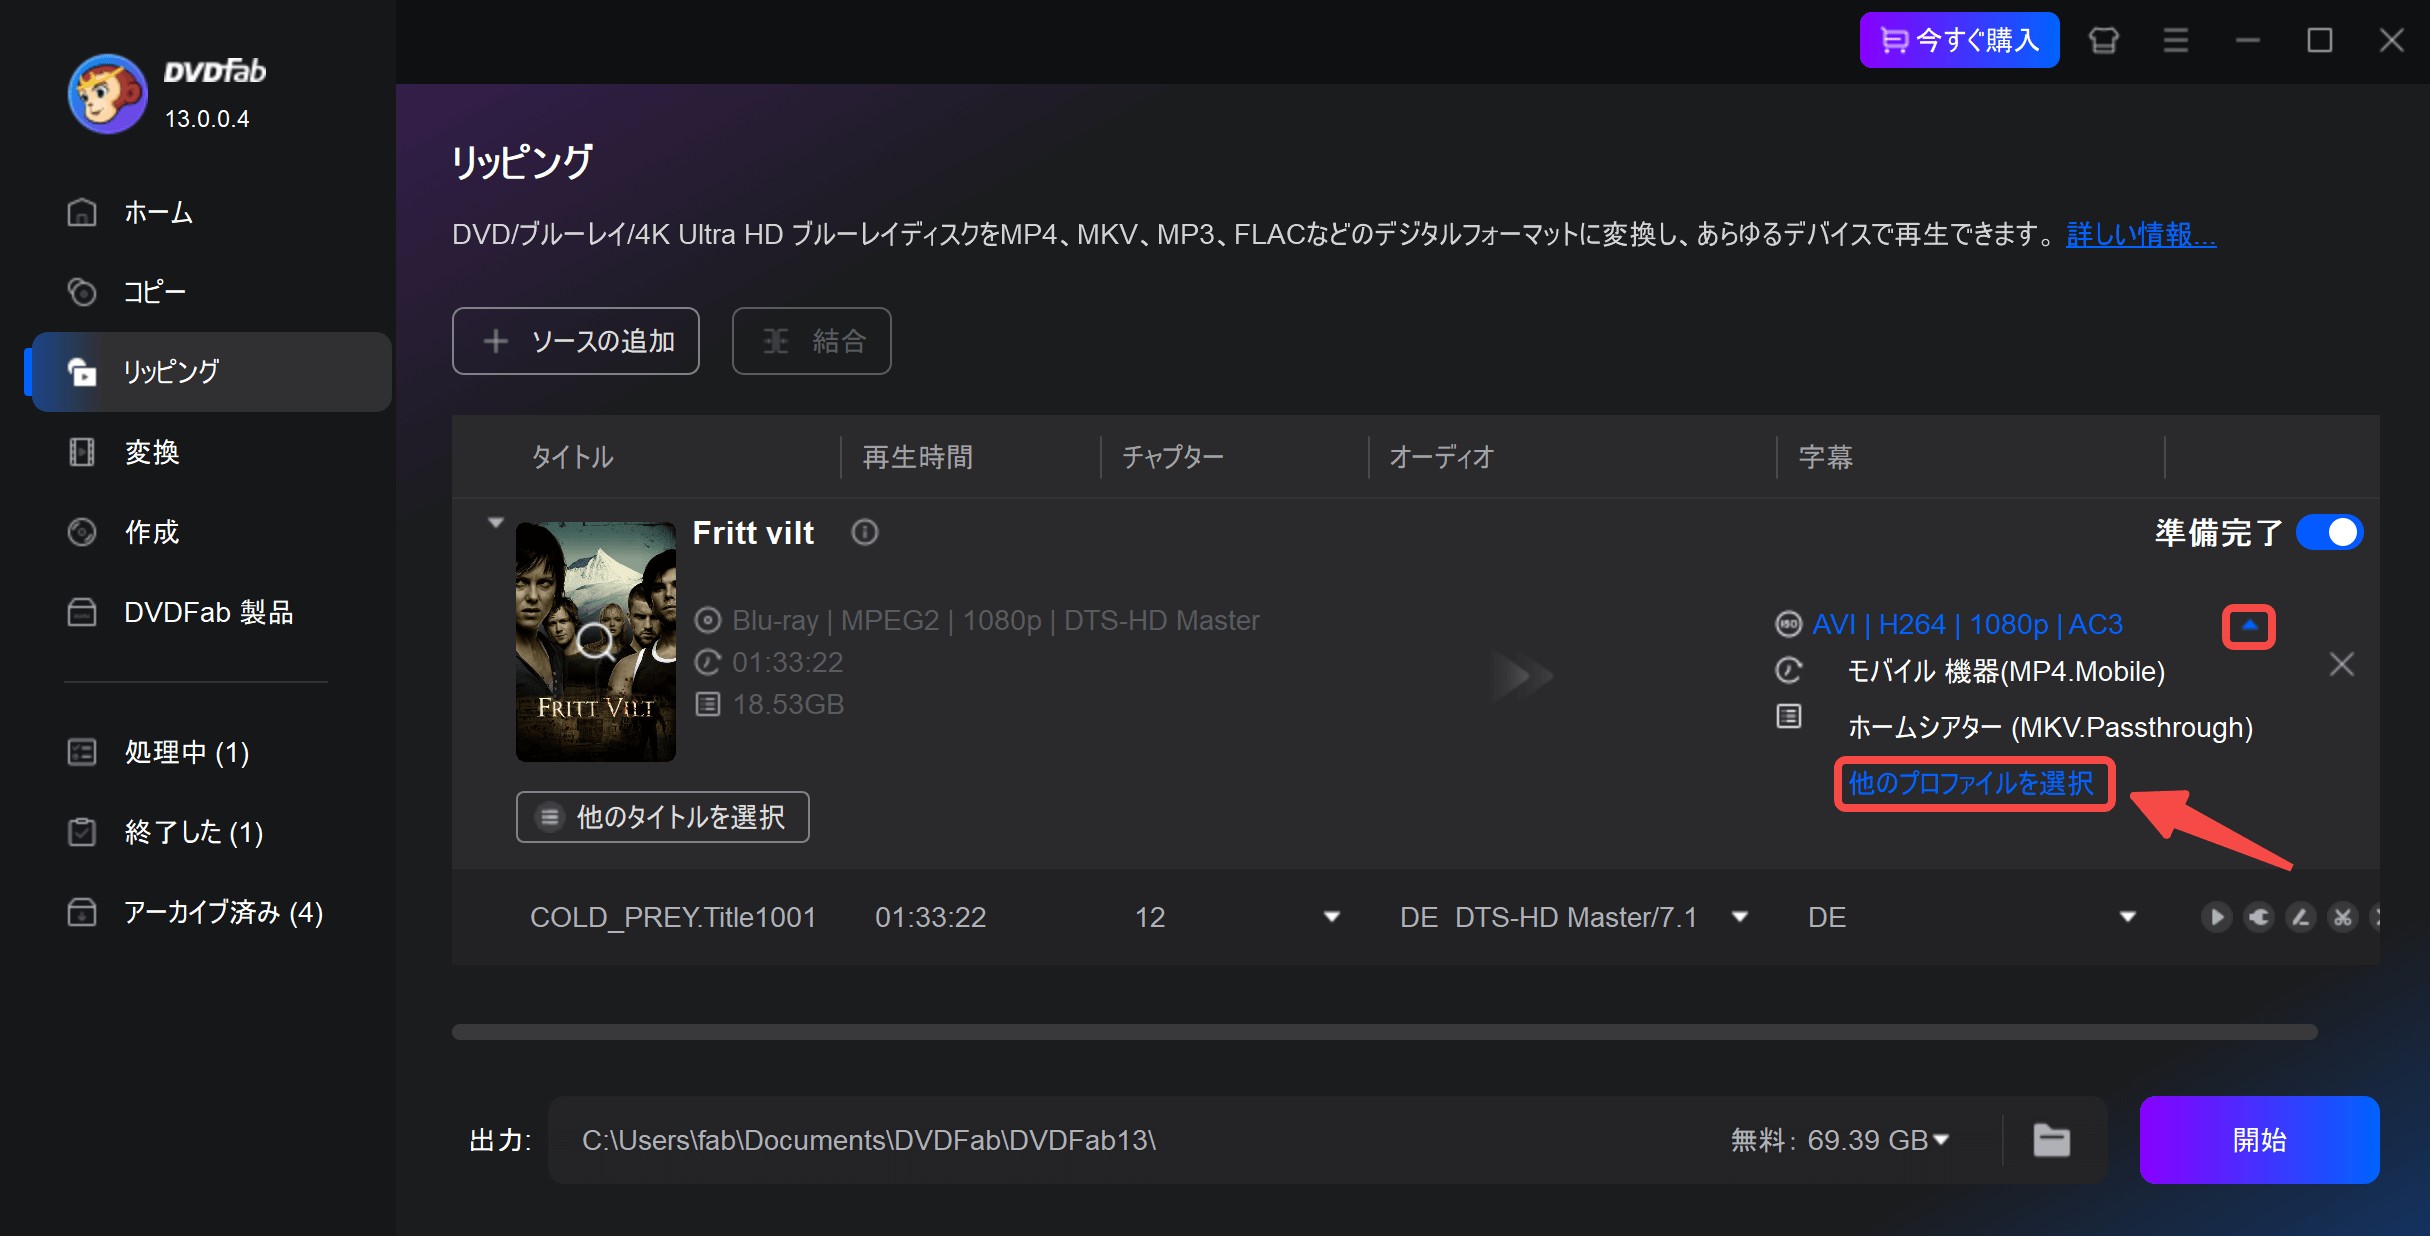Click the 今すぐ購入 purchase button
Viewport: 2430px width, 1236px height.
click(1959, 40)
